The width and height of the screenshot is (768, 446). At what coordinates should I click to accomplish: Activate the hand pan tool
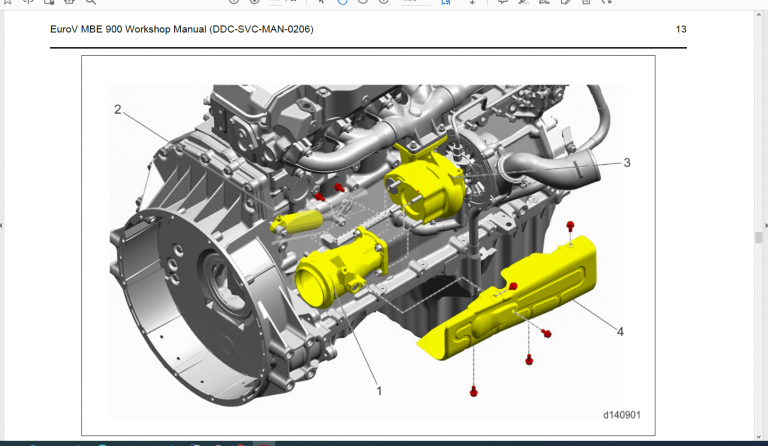(x=343, y=2)
